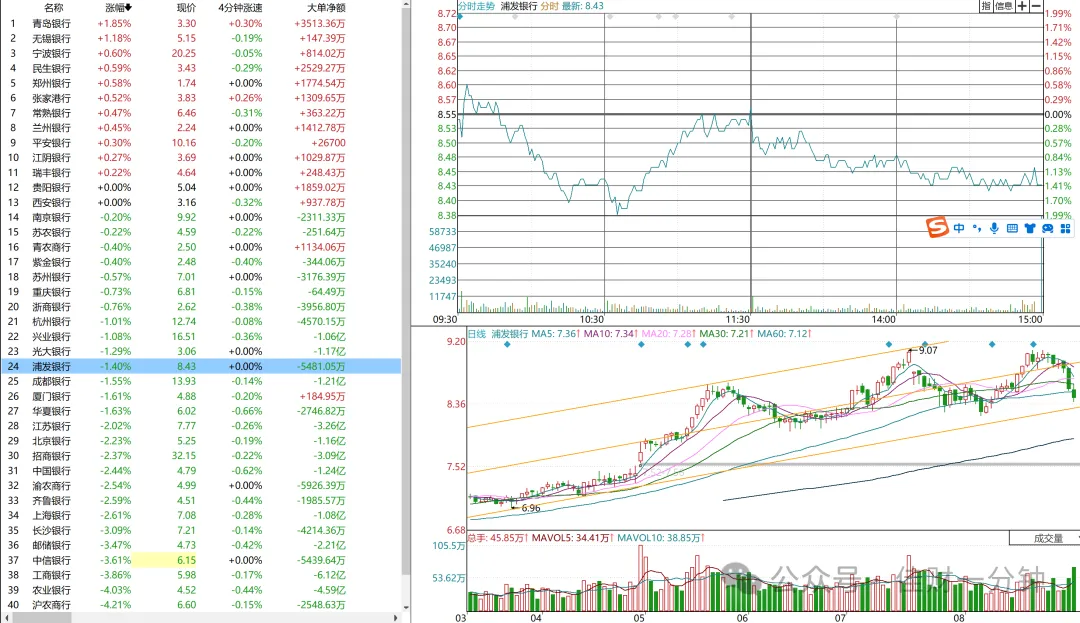The height and width of the screenshot is (623, 1080).
Task: Click the plus zoom icon on intraday chart
Action: coord(1022,6)
